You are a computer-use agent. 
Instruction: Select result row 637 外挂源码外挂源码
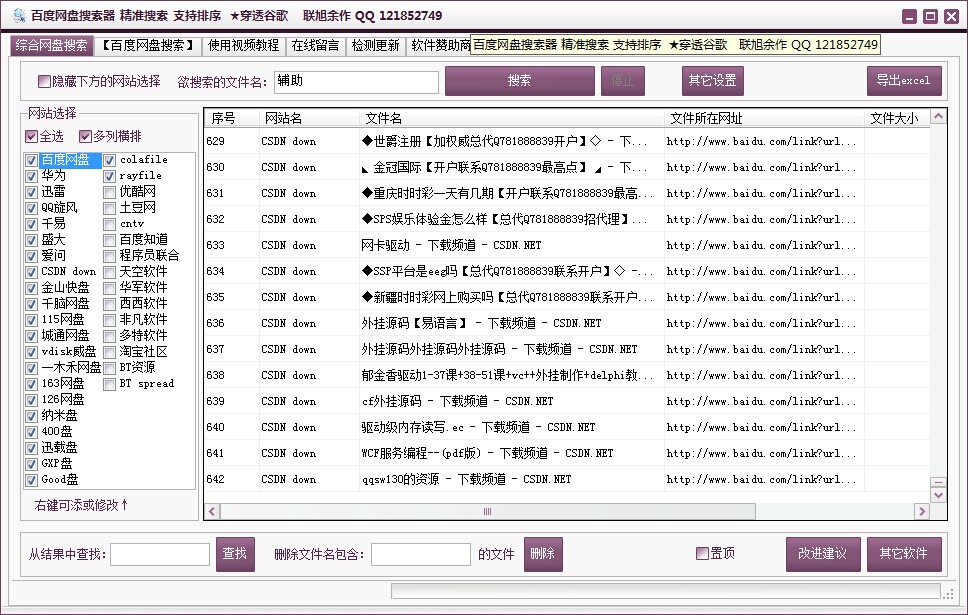tap(567, 349)
